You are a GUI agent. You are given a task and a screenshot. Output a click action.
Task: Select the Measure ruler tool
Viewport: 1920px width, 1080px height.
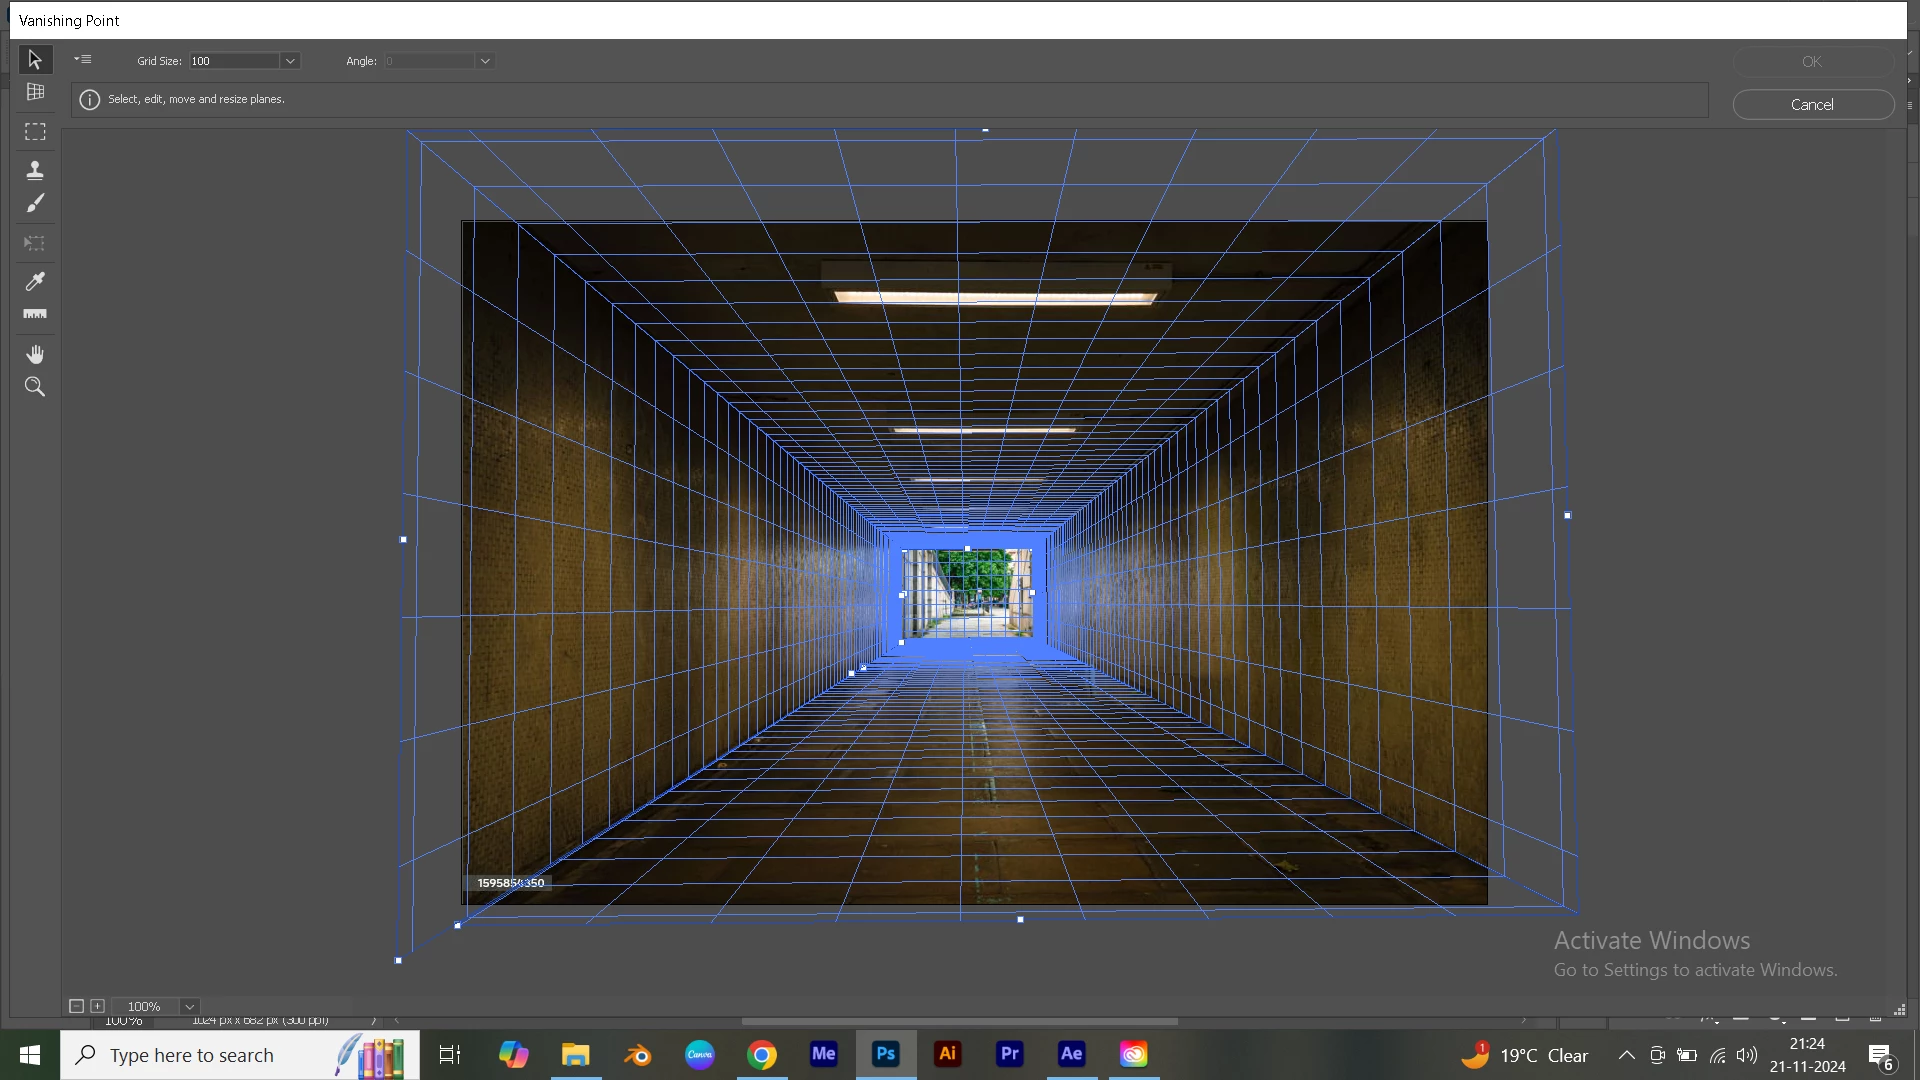point(35,315)
